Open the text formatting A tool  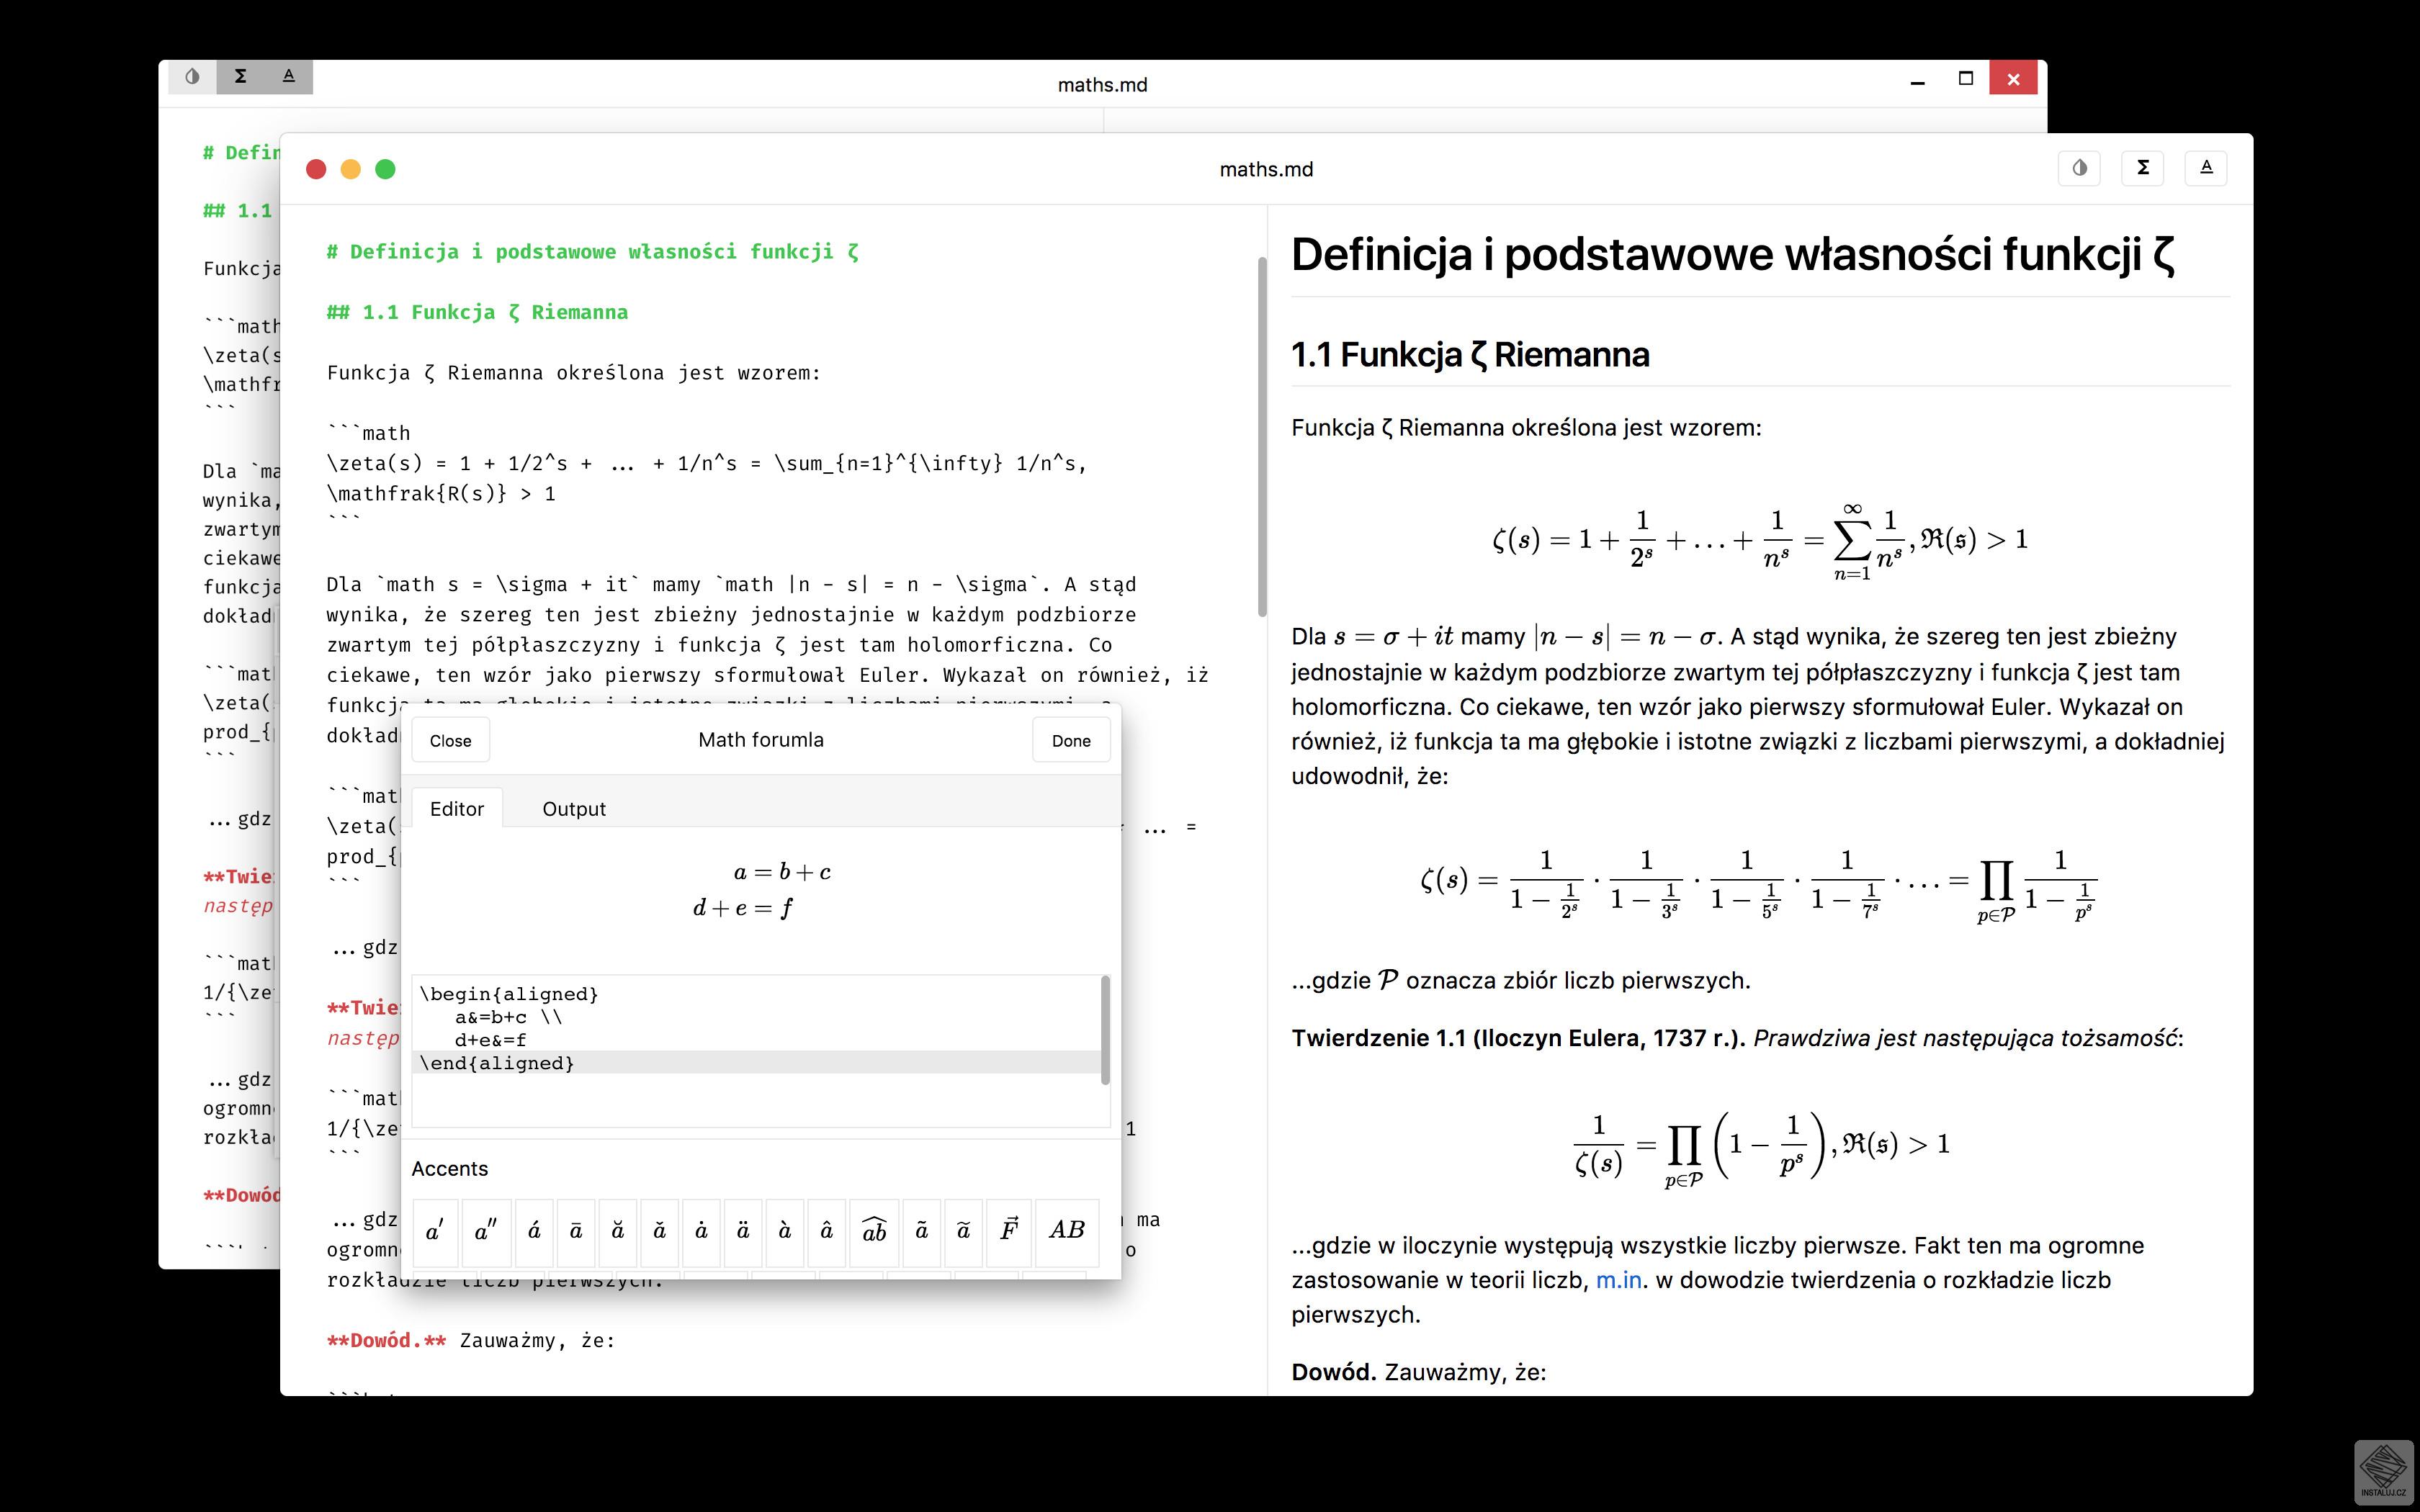(x=2207, y=168)
